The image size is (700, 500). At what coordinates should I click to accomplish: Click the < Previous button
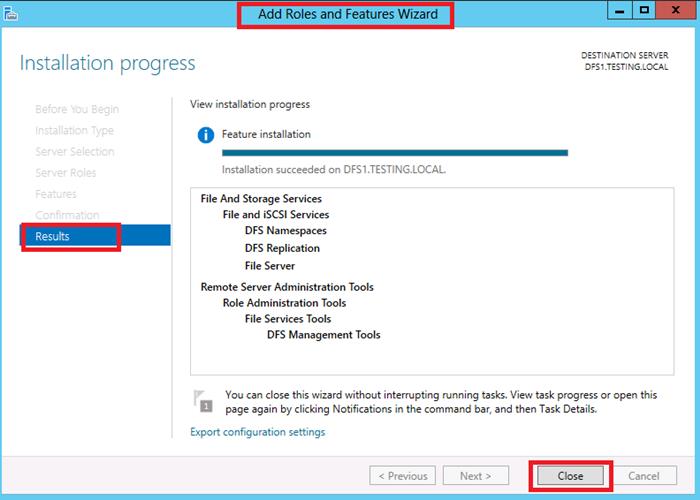[403, 476]
